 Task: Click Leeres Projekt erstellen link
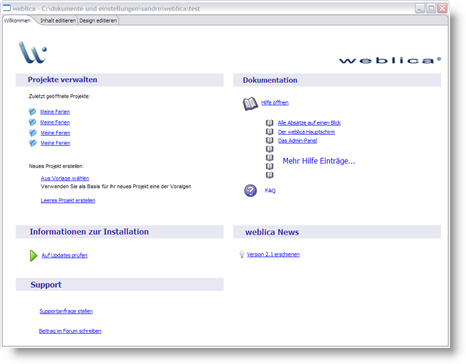coord(68,200)
